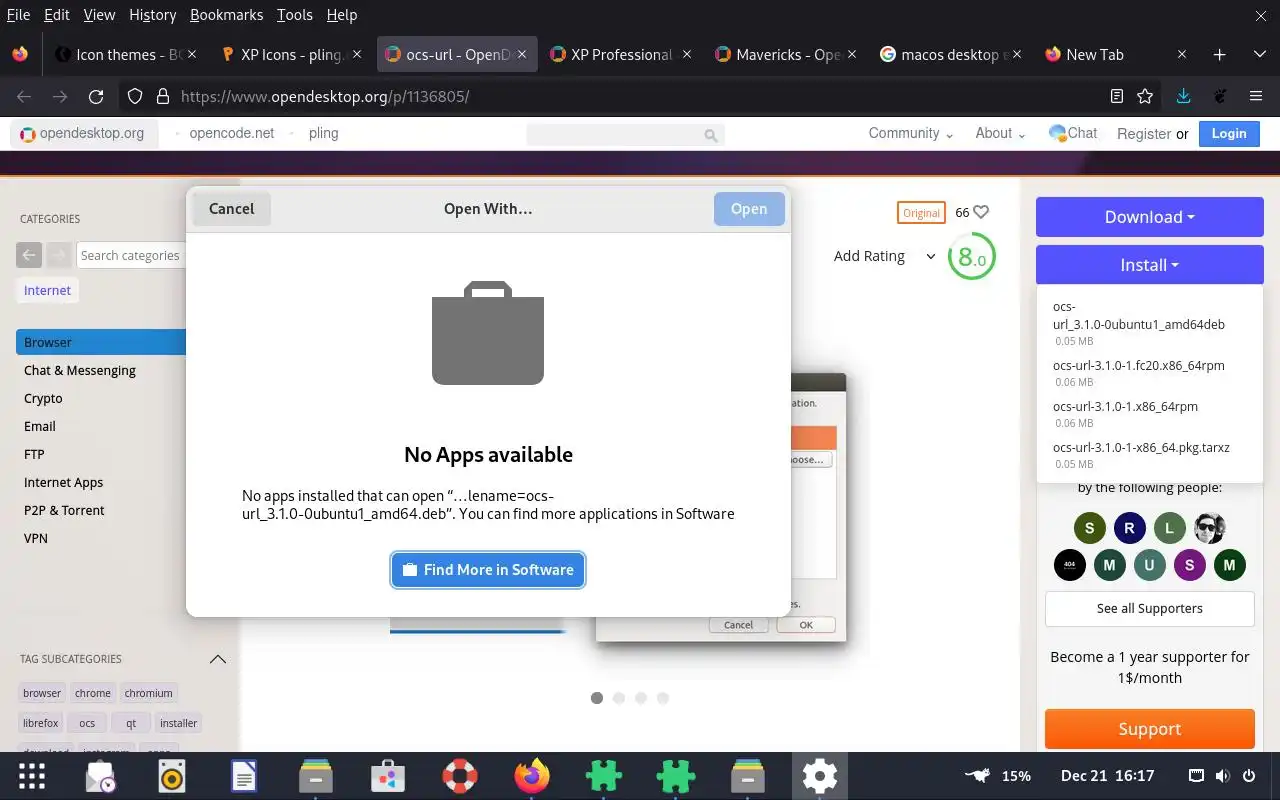The width and height of the screenshot is (1280, 800).
Task: Open the Software store bag icon
Action: point(388,776)
